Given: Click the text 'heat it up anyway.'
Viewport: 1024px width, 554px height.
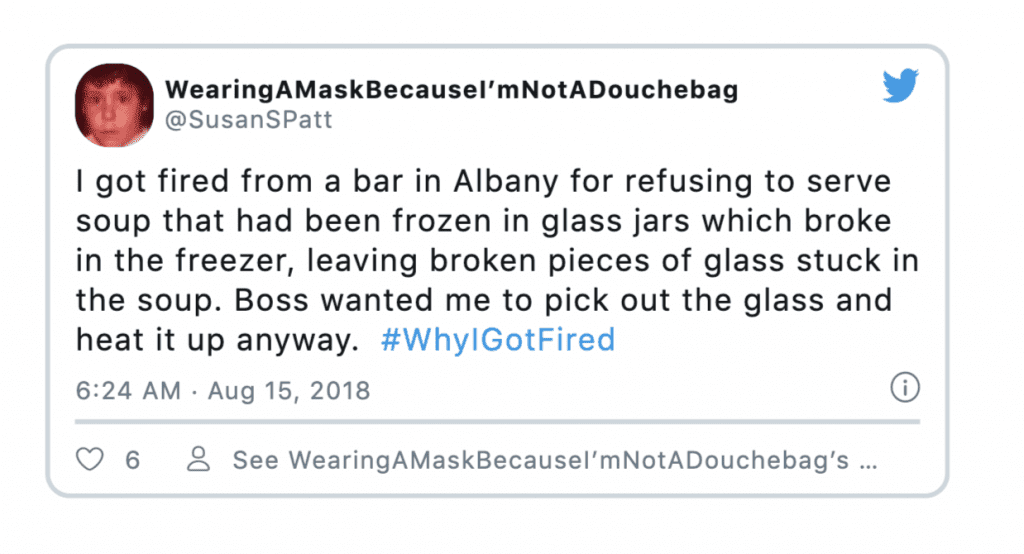Looking at the screenshot, I should (217, 340).
